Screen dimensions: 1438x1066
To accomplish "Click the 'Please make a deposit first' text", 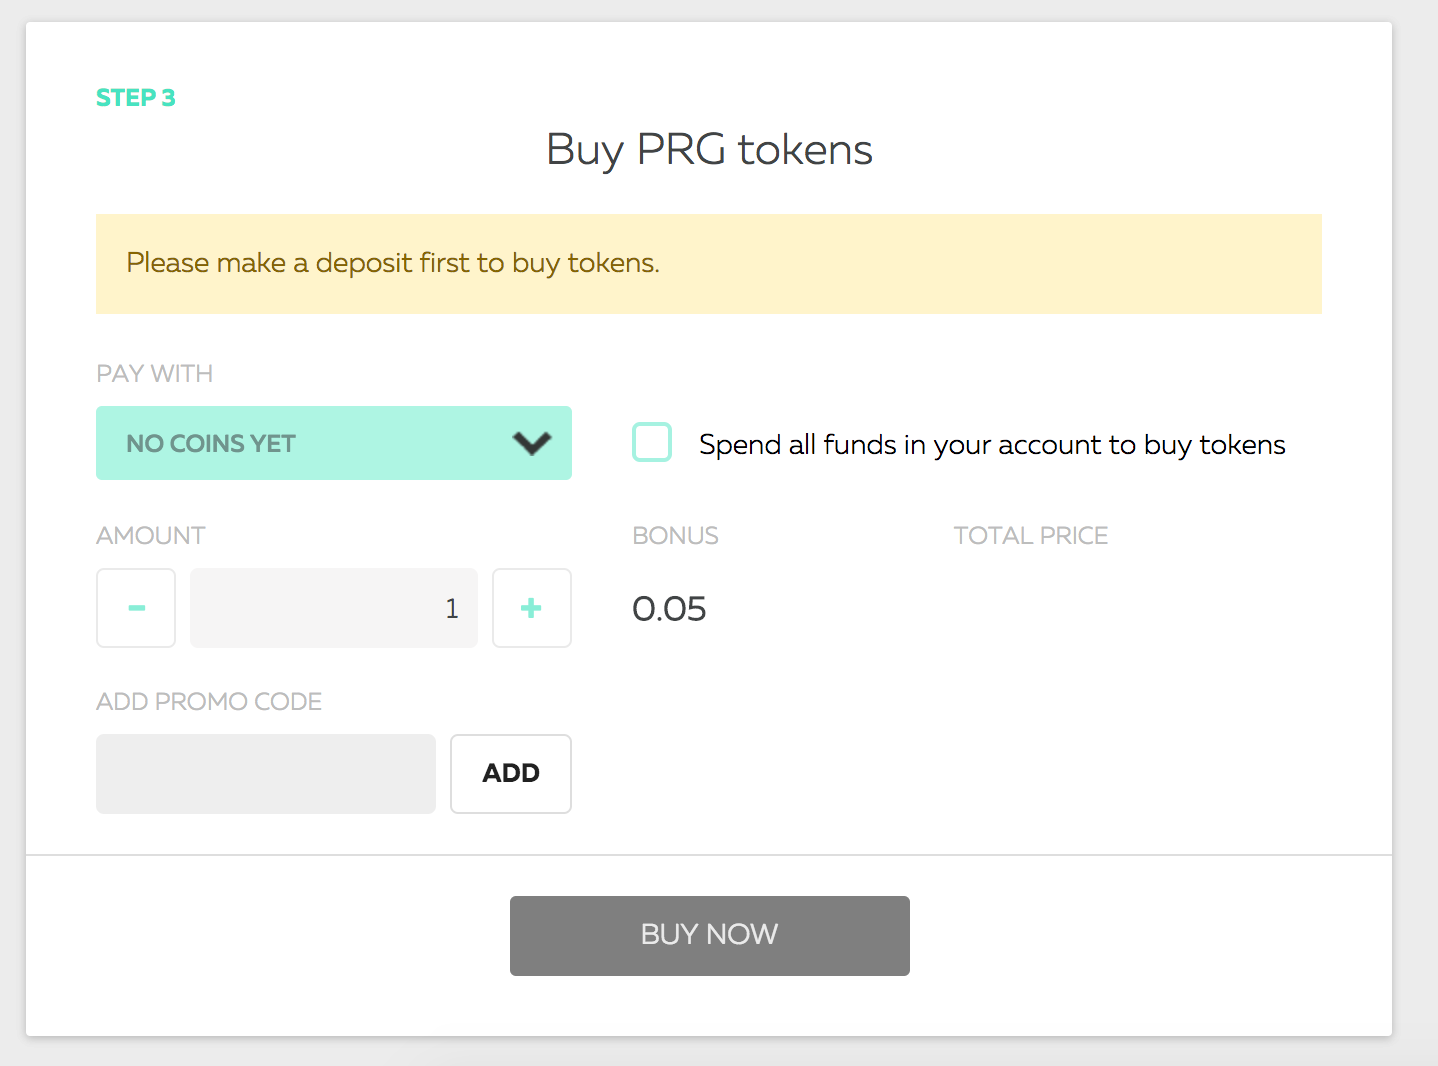I will point(393,263).
